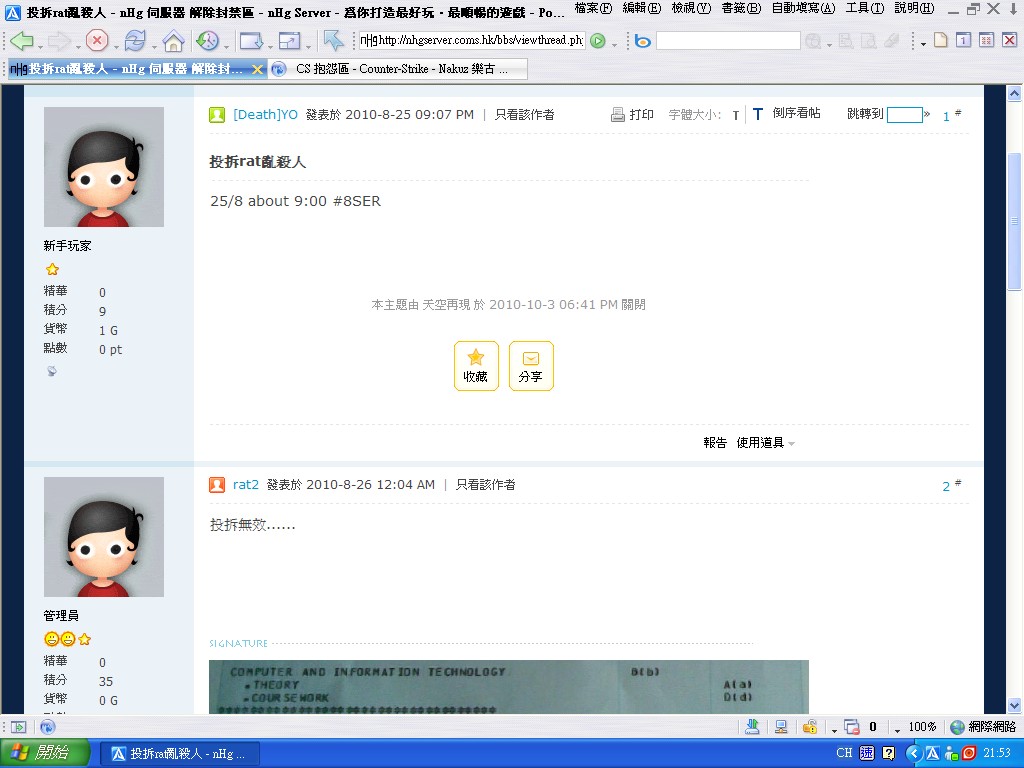This screenshot has height=768, width=1024.
Task: Click the Windows 開始 Start button
Action: point(45,753)
